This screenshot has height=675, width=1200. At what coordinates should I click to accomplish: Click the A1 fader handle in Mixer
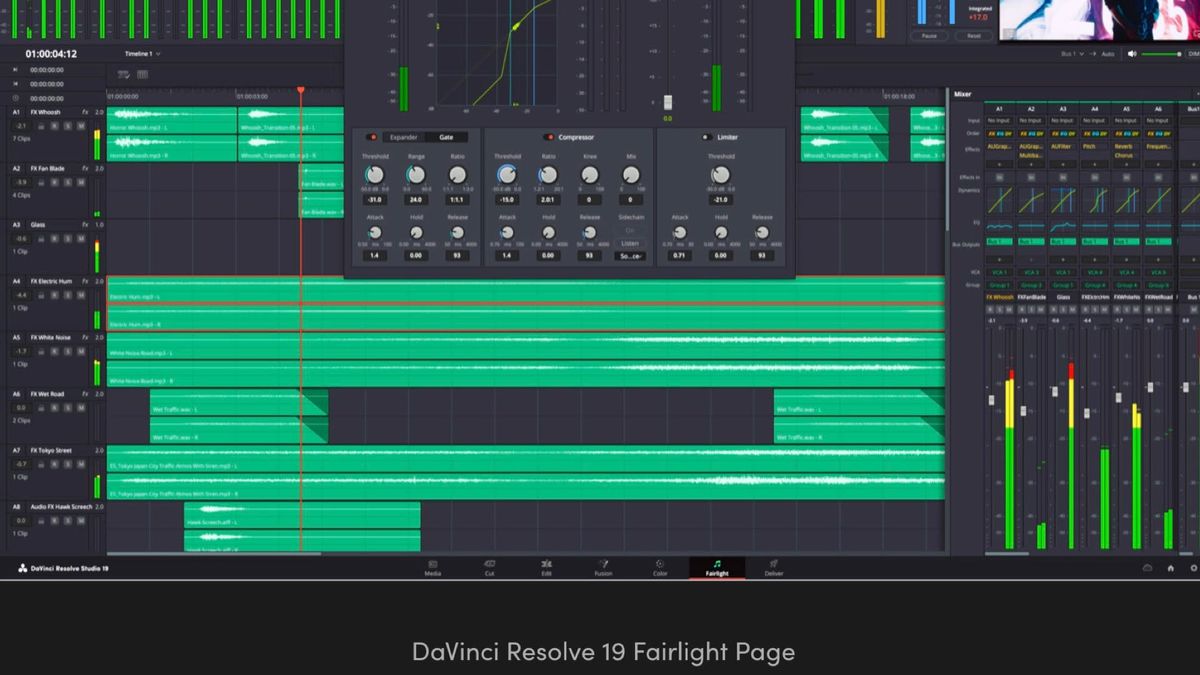tap(990, 400)
